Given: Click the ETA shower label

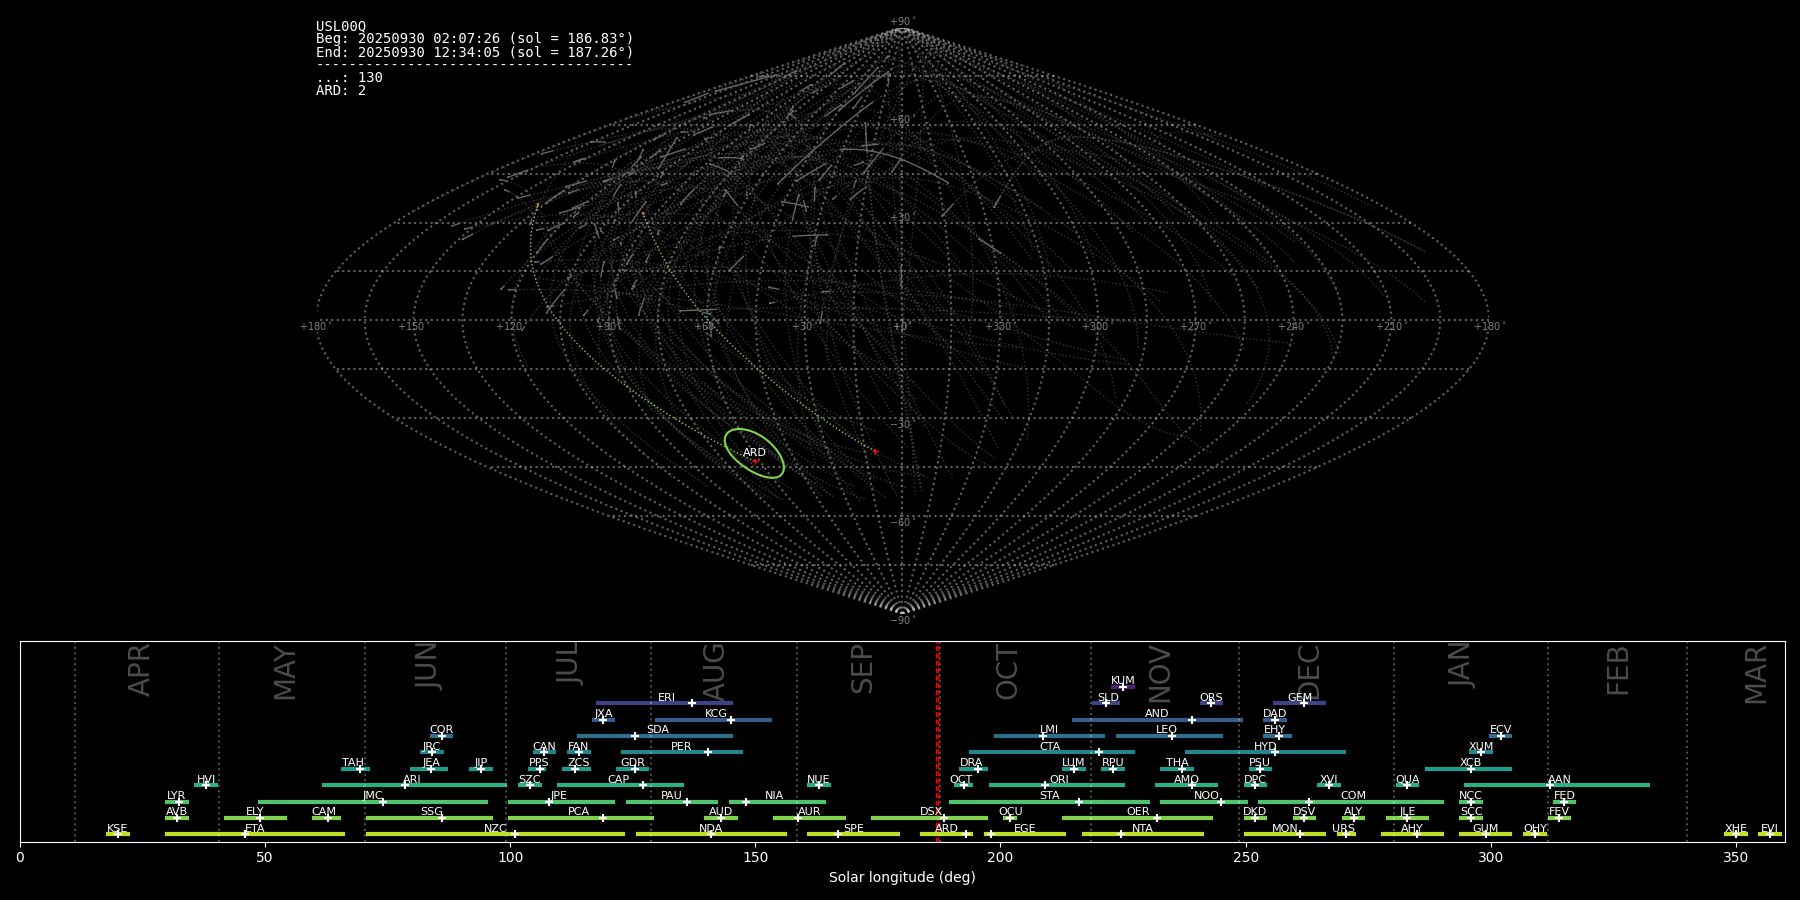Looking at the screenshot, I should click(x=255, y=828).
